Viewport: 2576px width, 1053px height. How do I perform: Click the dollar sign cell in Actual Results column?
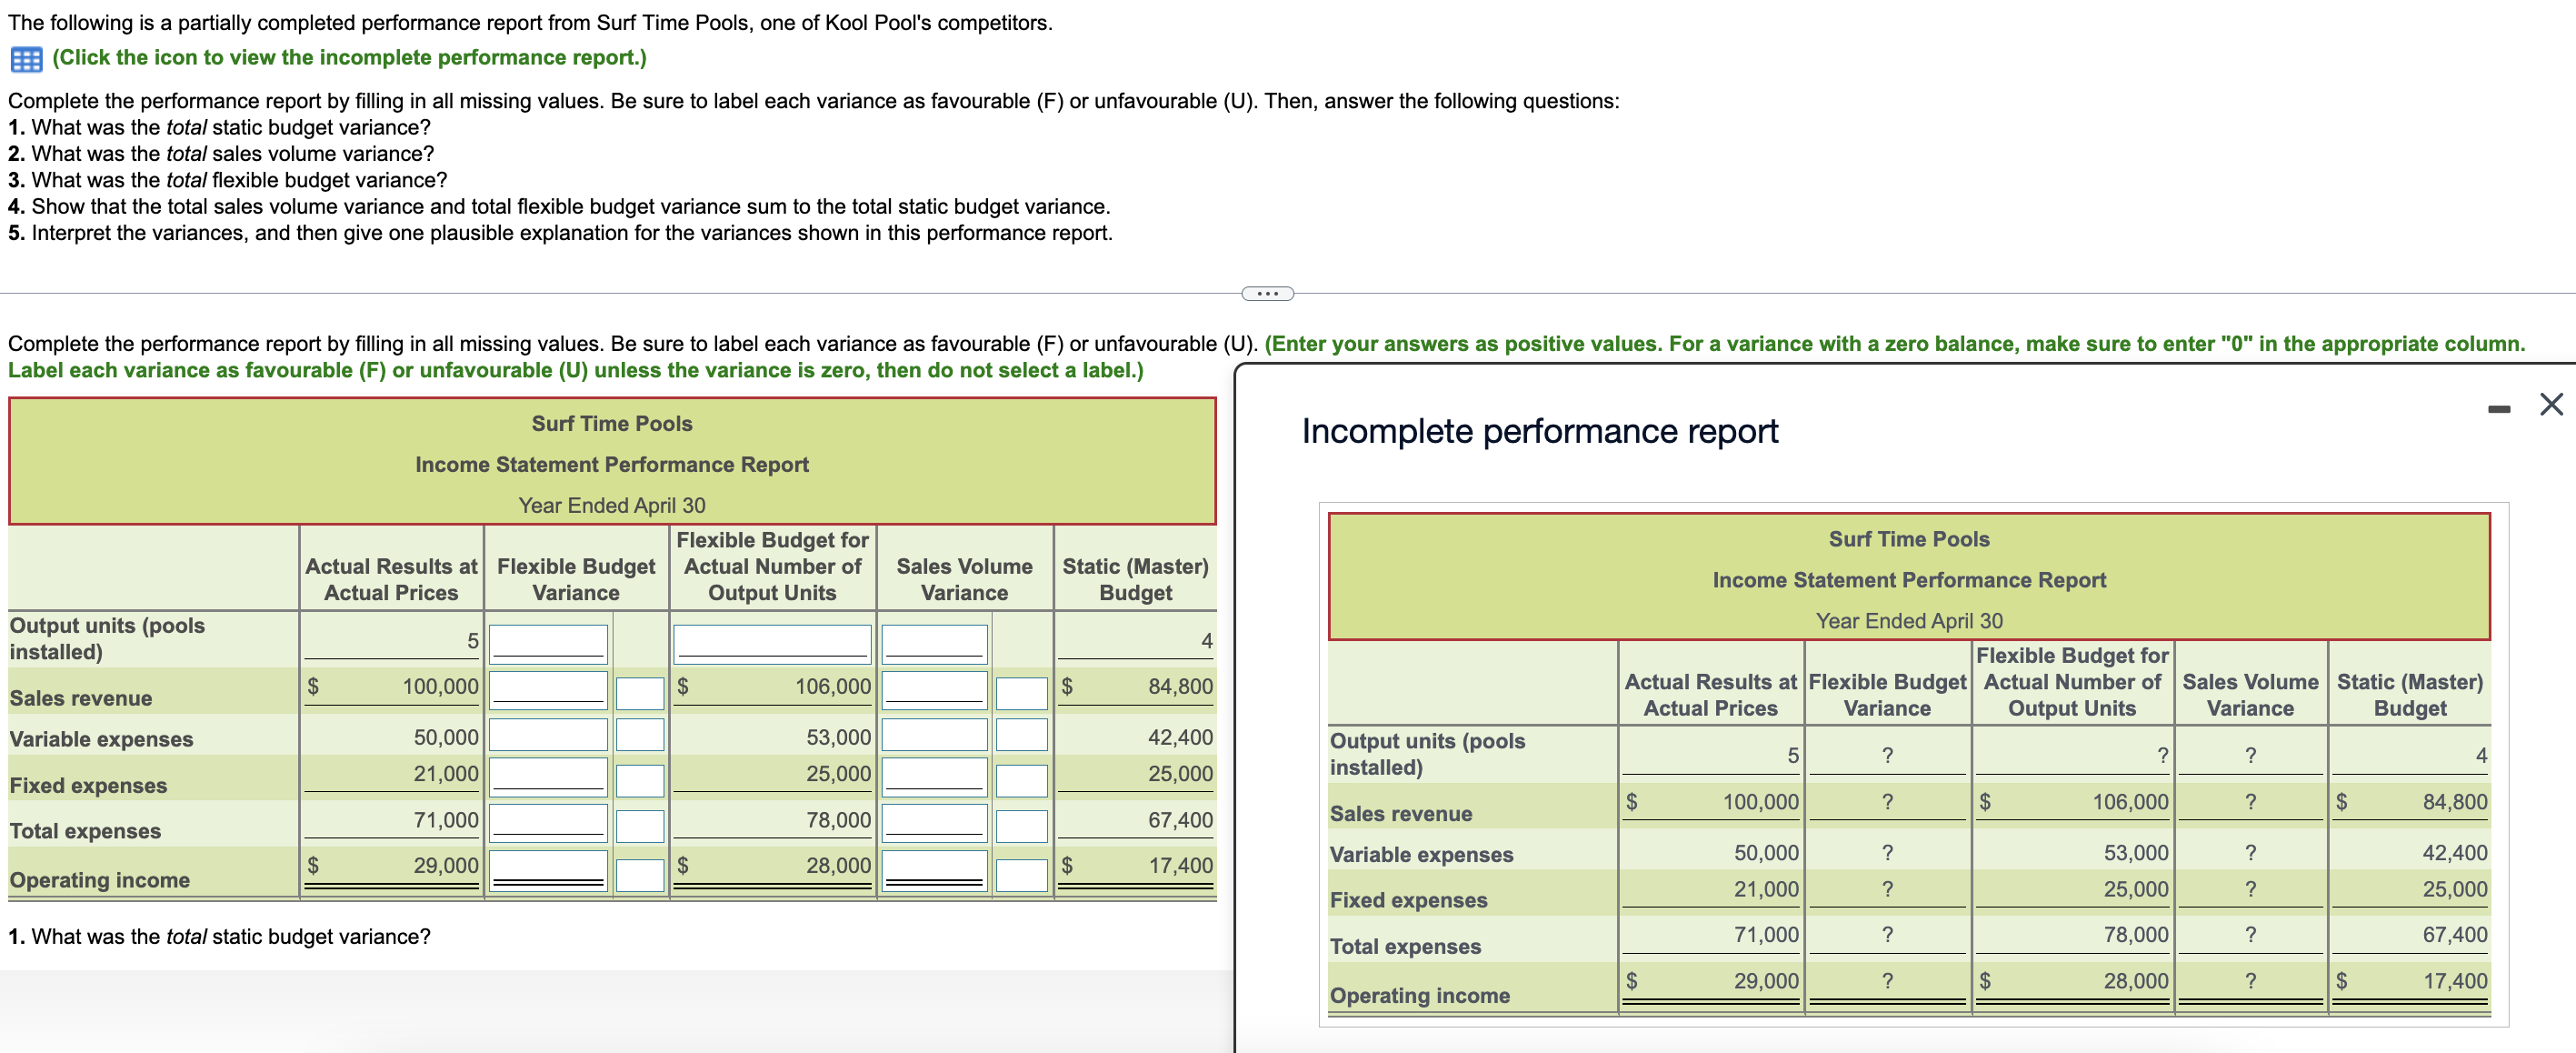[312, 687]
